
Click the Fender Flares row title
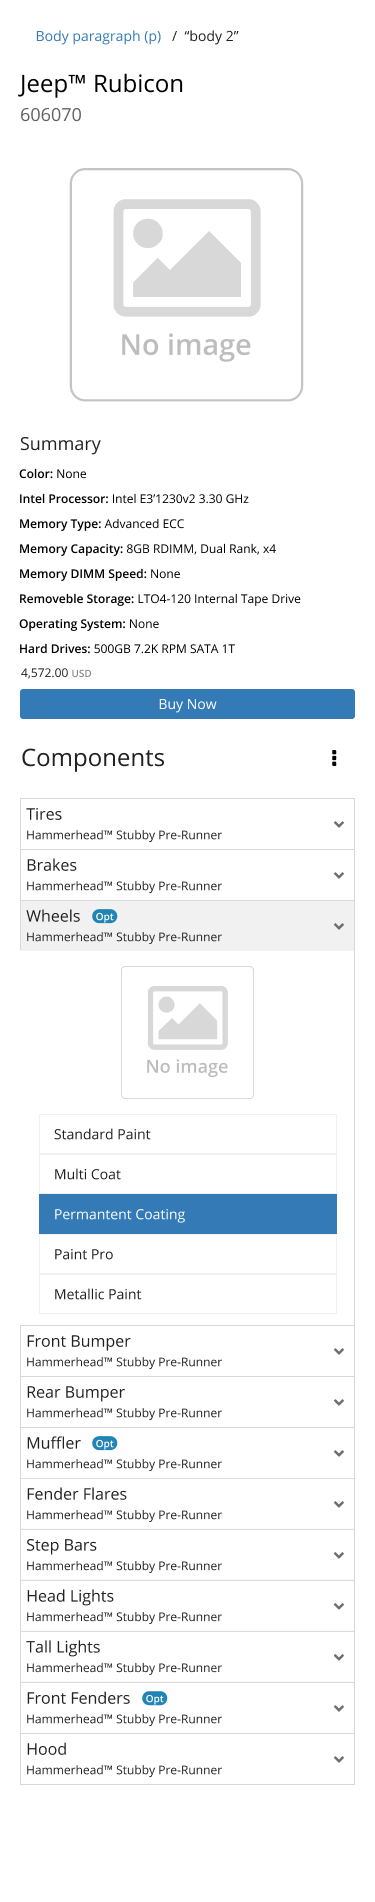pos(77,1494)
